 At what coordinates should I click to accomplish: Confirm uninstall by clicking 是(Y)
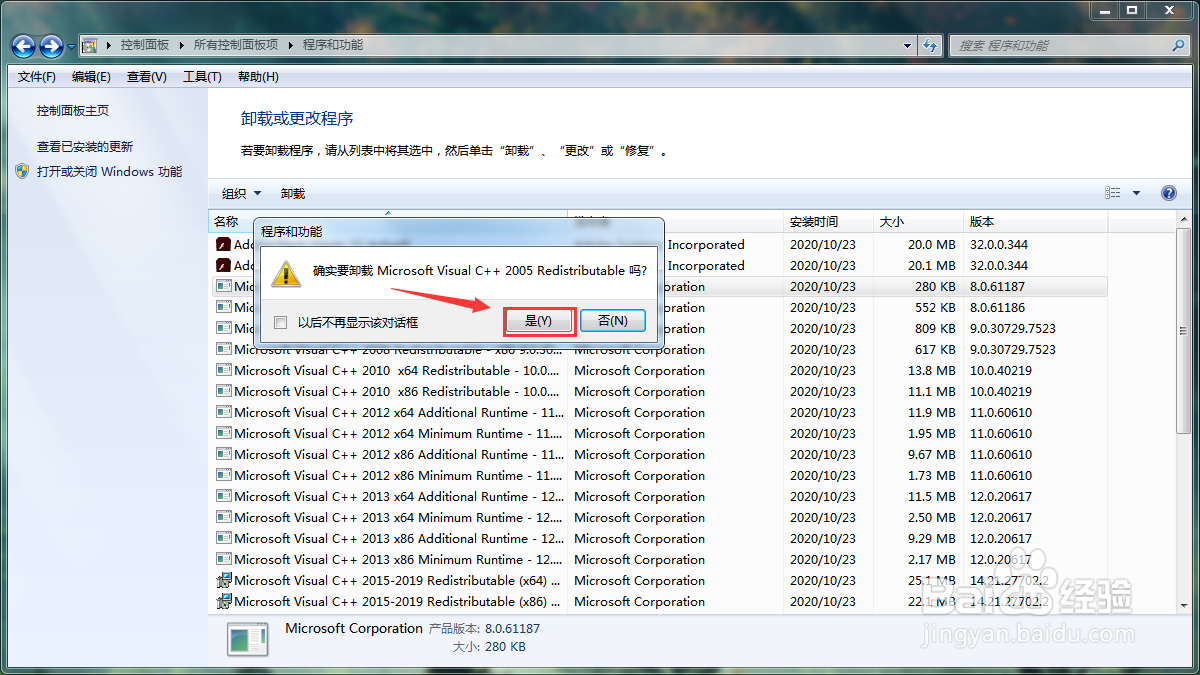point(539,320)
